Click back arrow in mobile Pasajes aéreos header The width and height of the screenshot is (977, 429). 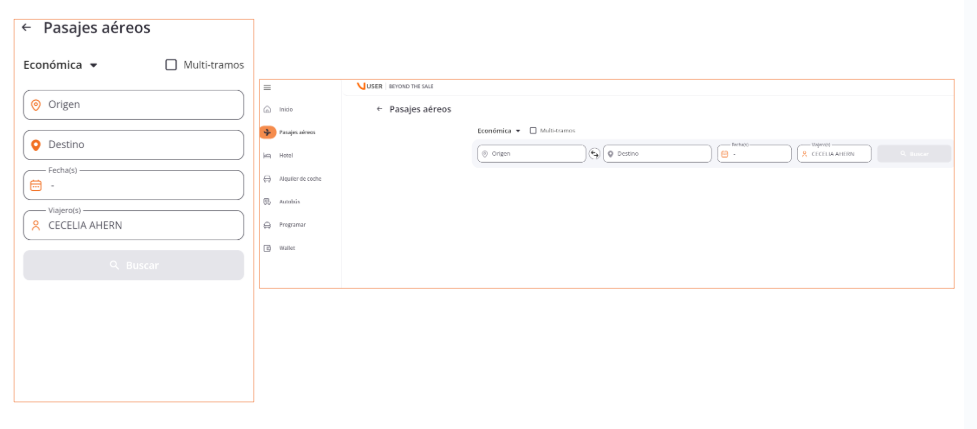coord(27,29)
